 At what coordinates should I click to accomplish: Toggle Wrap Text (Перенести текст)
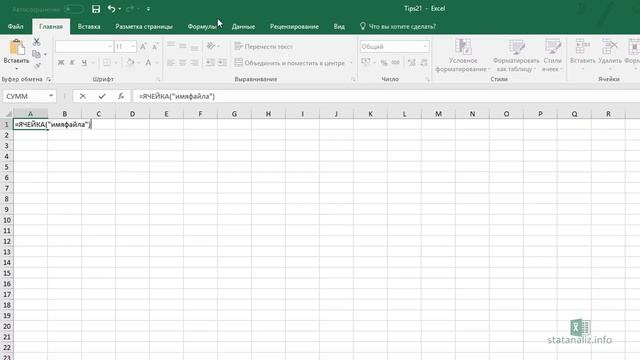pyautogui.click(x=264, y=47)
